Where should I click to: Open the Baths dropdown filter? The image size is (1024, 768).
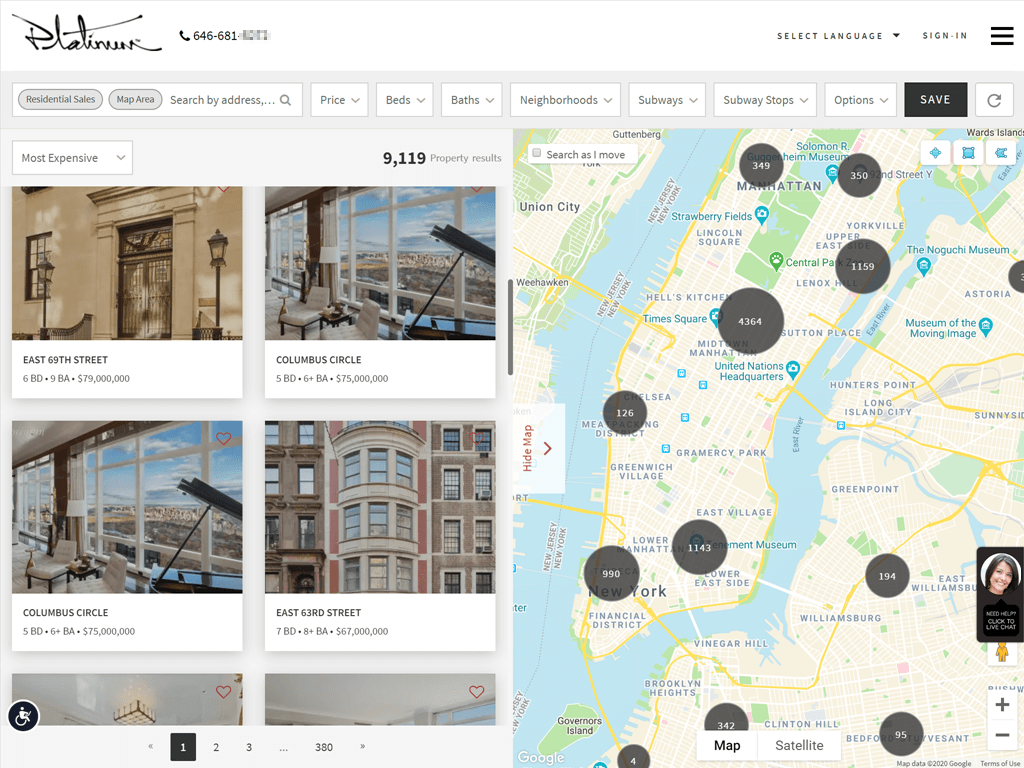[x=472, y=100]
